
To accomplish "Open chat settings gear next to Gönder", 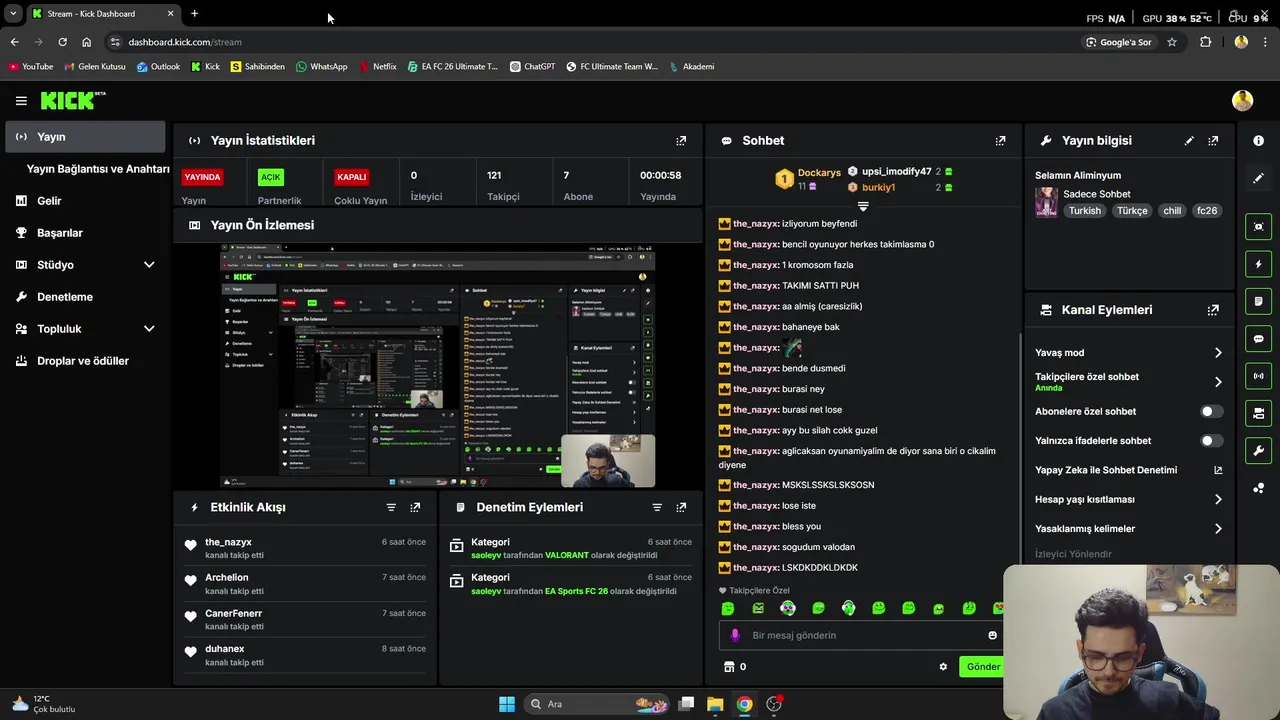I will pyautogui.click(x=943, y=667).
